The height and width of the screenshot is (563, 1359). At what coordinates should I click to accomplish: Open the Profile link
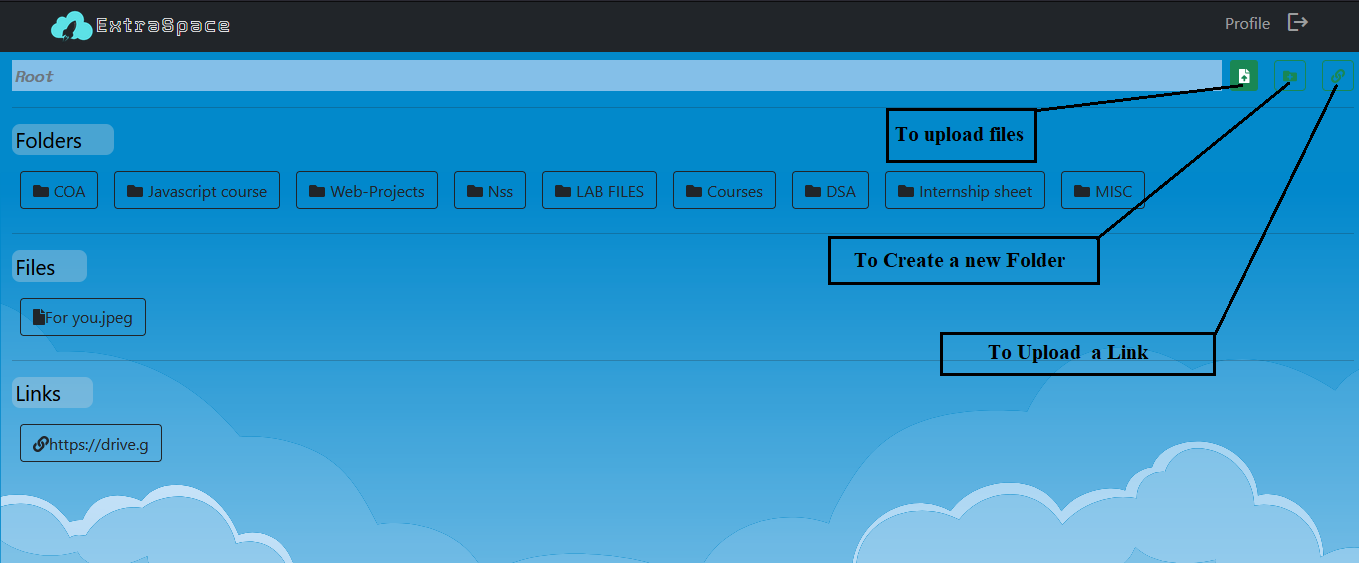1247,23
